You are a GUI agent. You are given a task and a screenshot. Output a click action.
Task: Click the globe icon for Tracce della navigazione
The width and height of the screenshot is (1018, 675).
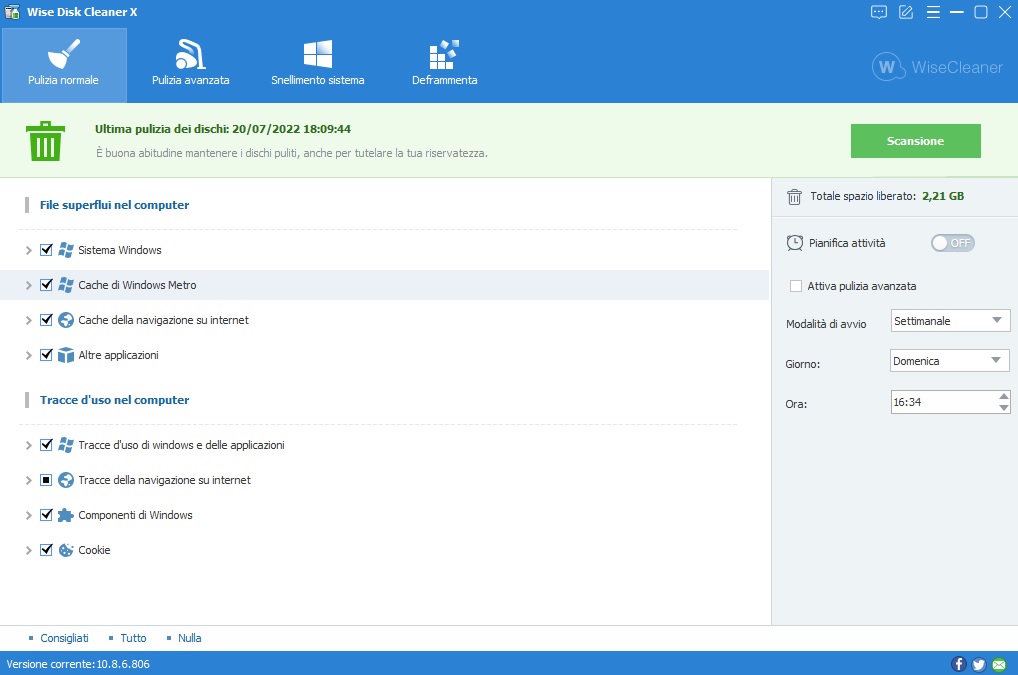(x=66, y=480)
